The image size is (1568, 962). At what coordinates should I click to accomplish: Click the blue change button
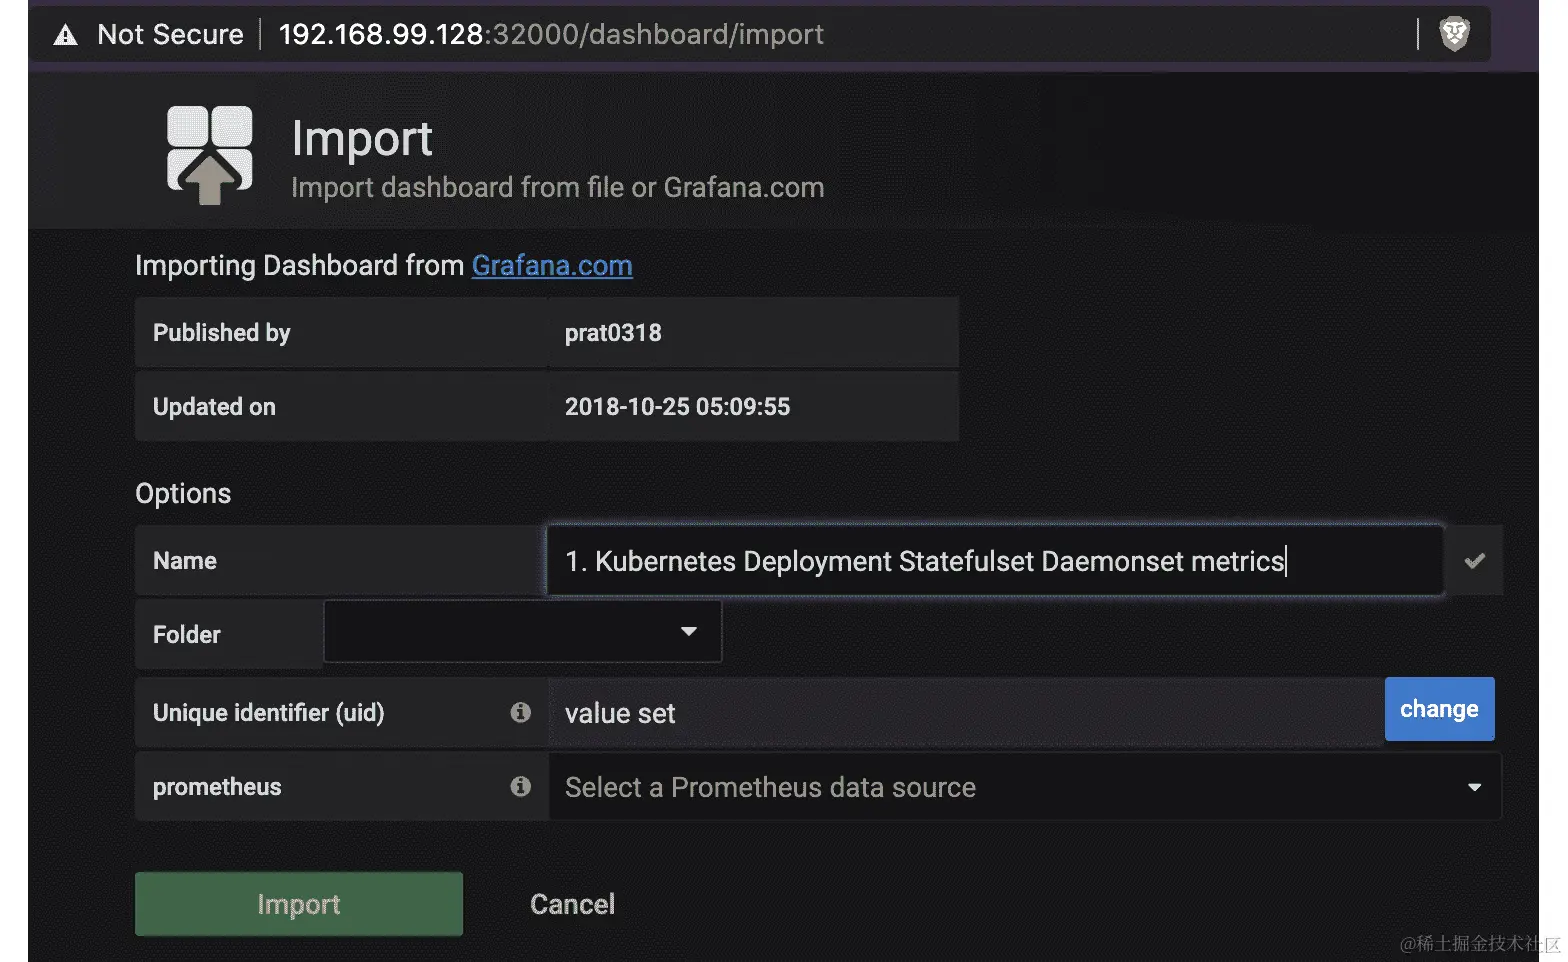click(1439, 709)
